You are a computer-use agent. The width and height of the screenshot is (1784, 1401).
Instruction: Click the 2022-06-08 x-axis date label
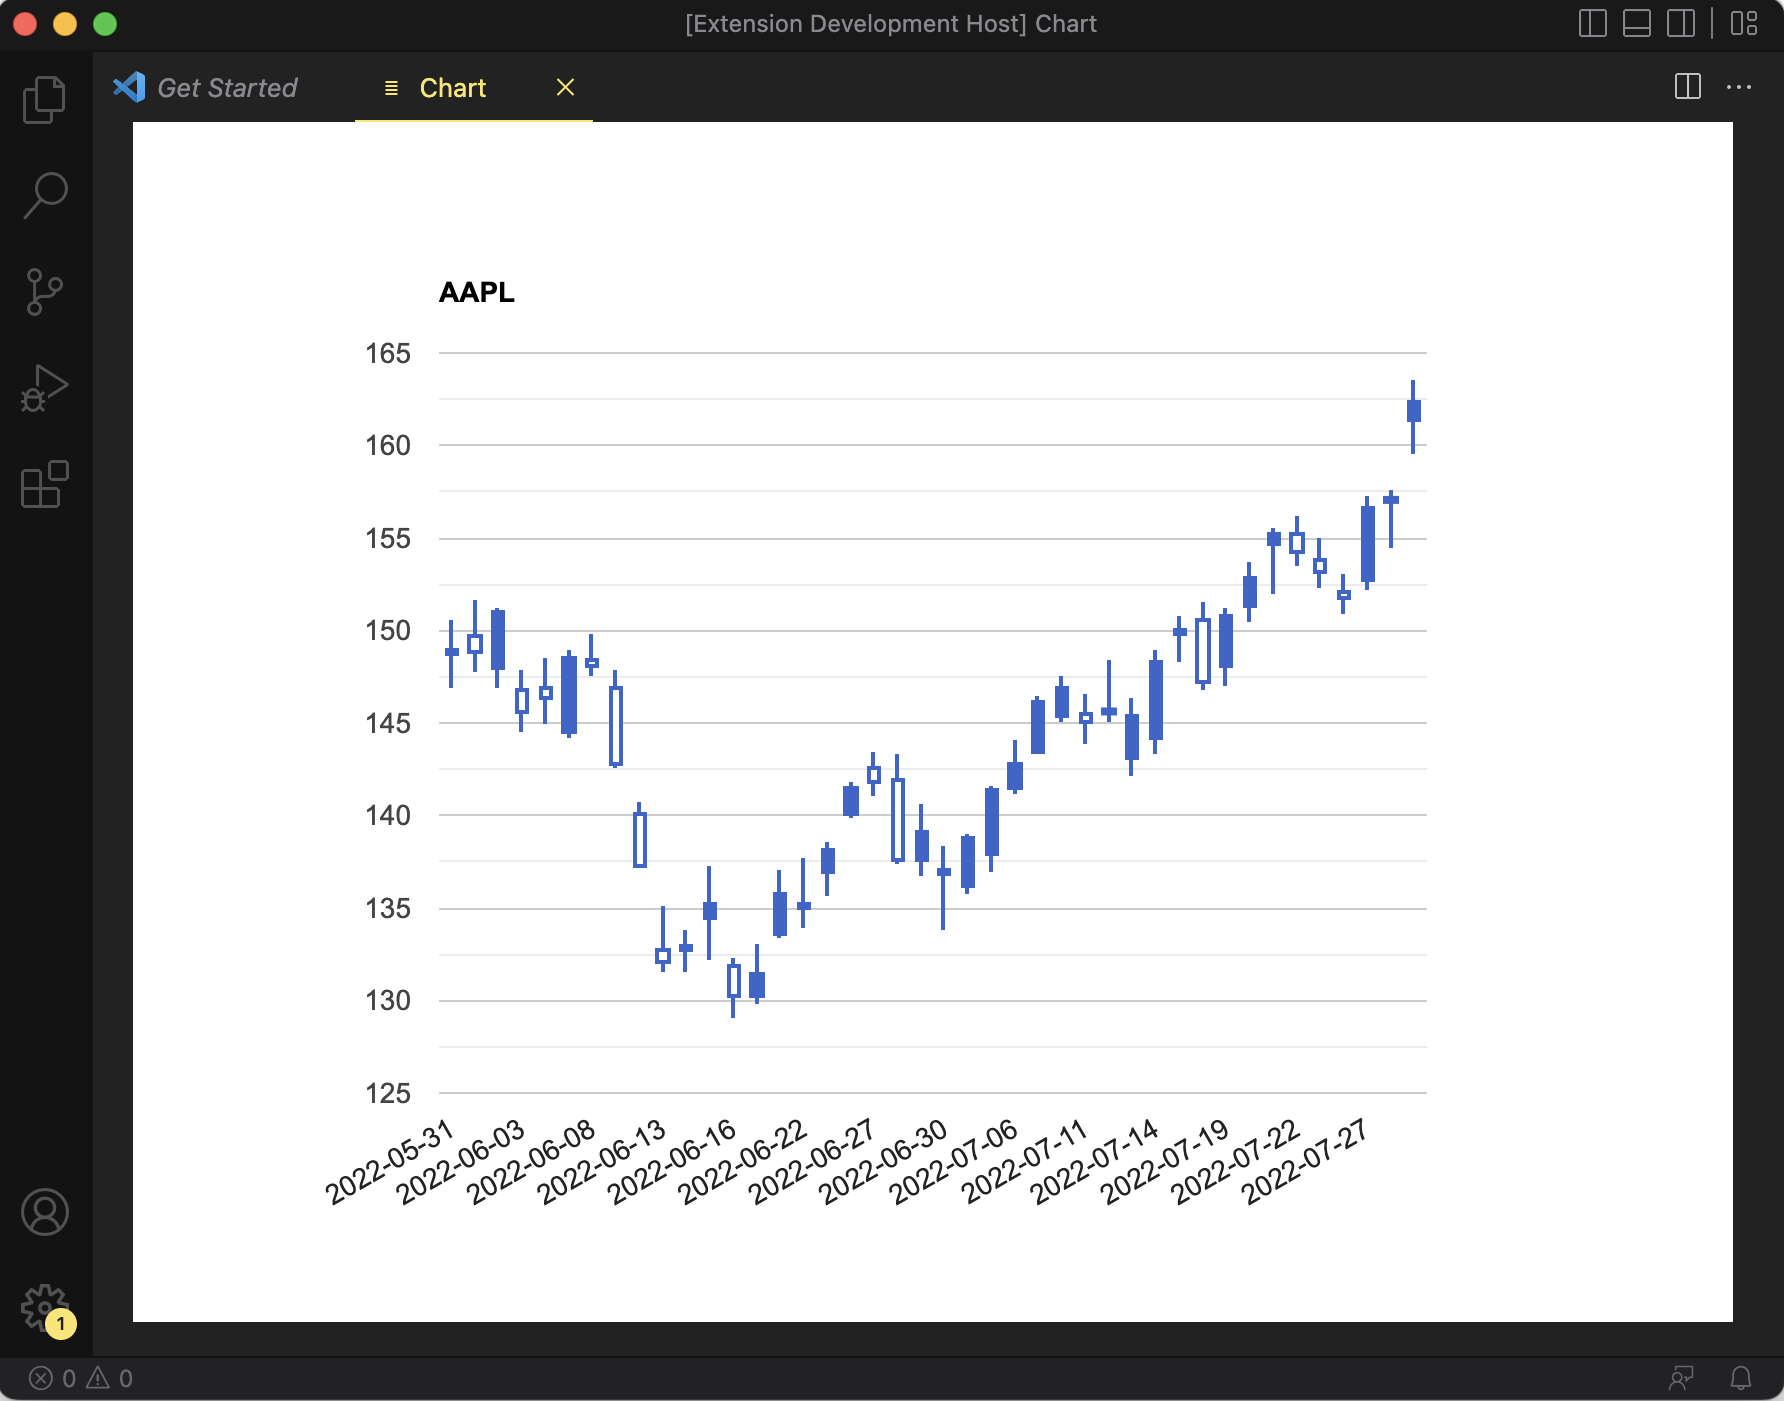coord(532,1162)
